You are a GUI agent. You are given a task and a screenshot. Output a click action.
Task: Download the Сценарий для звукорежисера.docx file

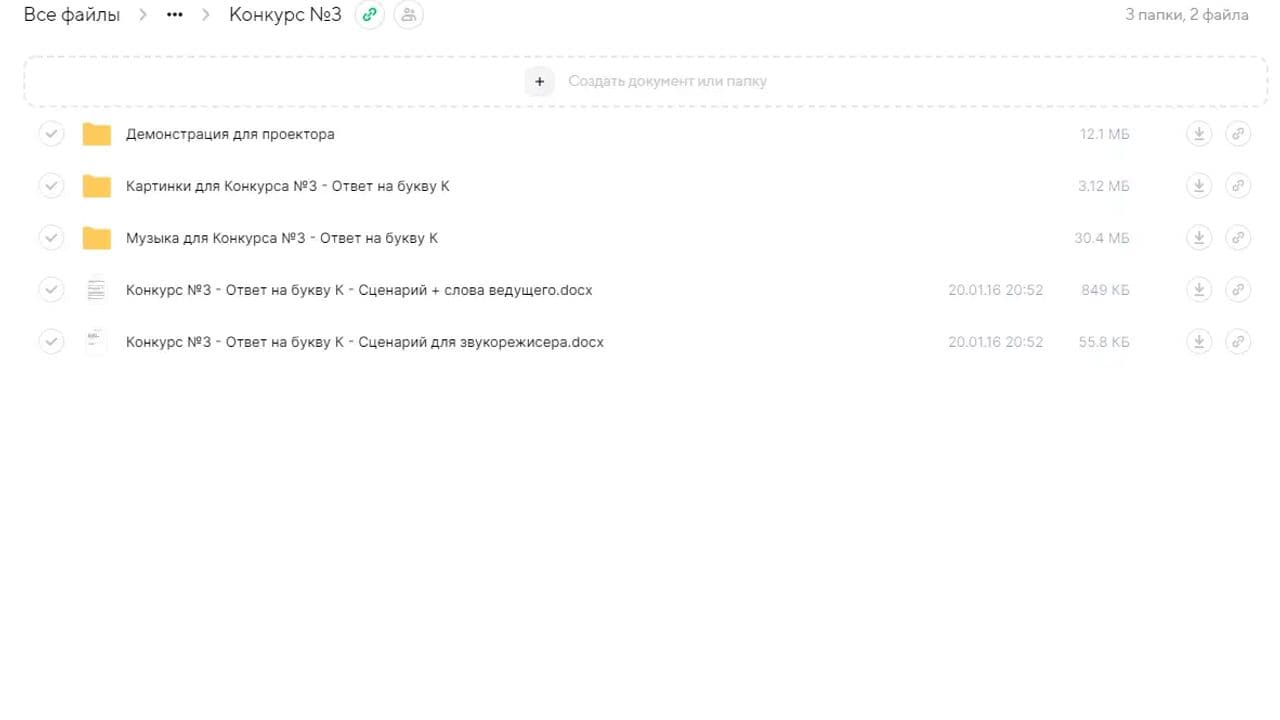(x=1198, y=342)
